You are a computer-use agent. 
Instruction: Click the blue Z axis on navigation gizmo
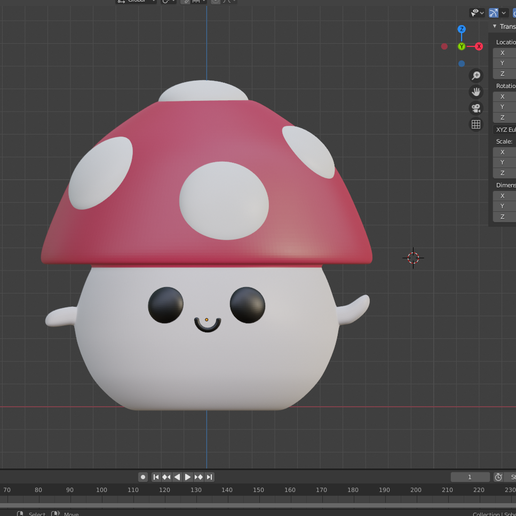[x=461, y=29]
